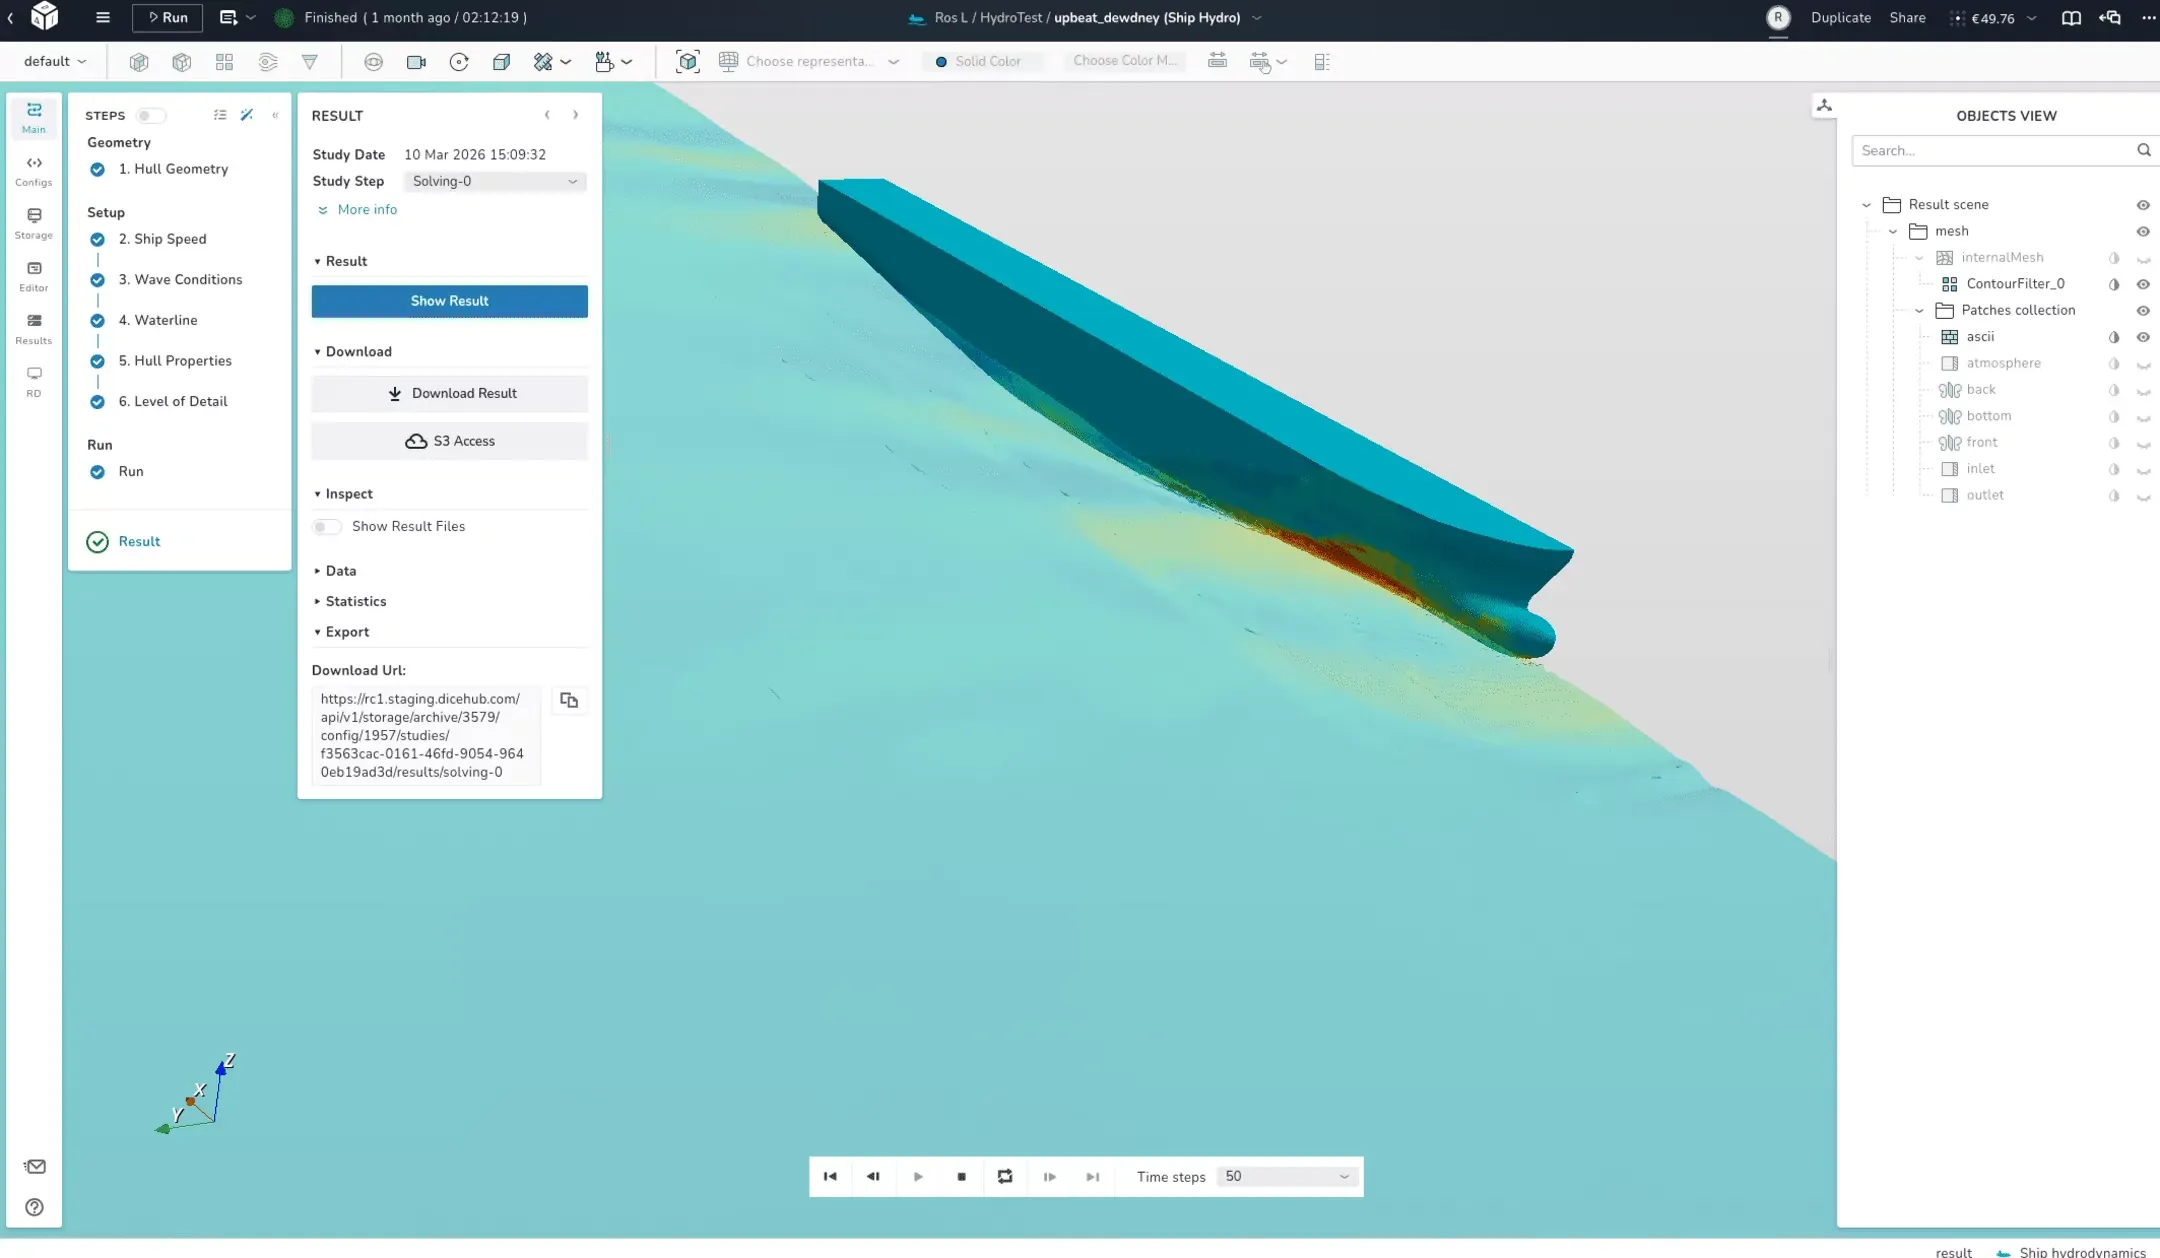Image resolution: width=2160 pixels, height=1258 pixels.
Task: Click the Show Result button
Action: click(x=449, y=300)
